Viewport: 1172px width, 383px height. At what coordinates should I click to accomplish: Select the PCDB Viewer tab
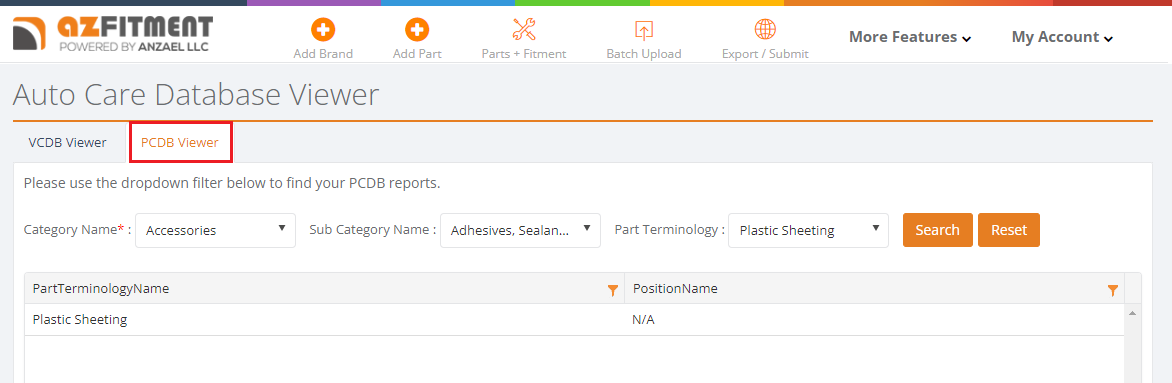180,142
